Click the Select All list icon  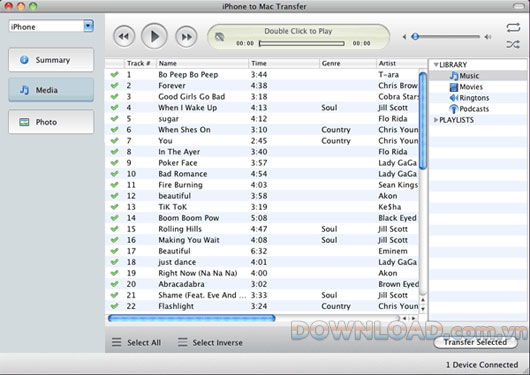[x=117, y=342]
